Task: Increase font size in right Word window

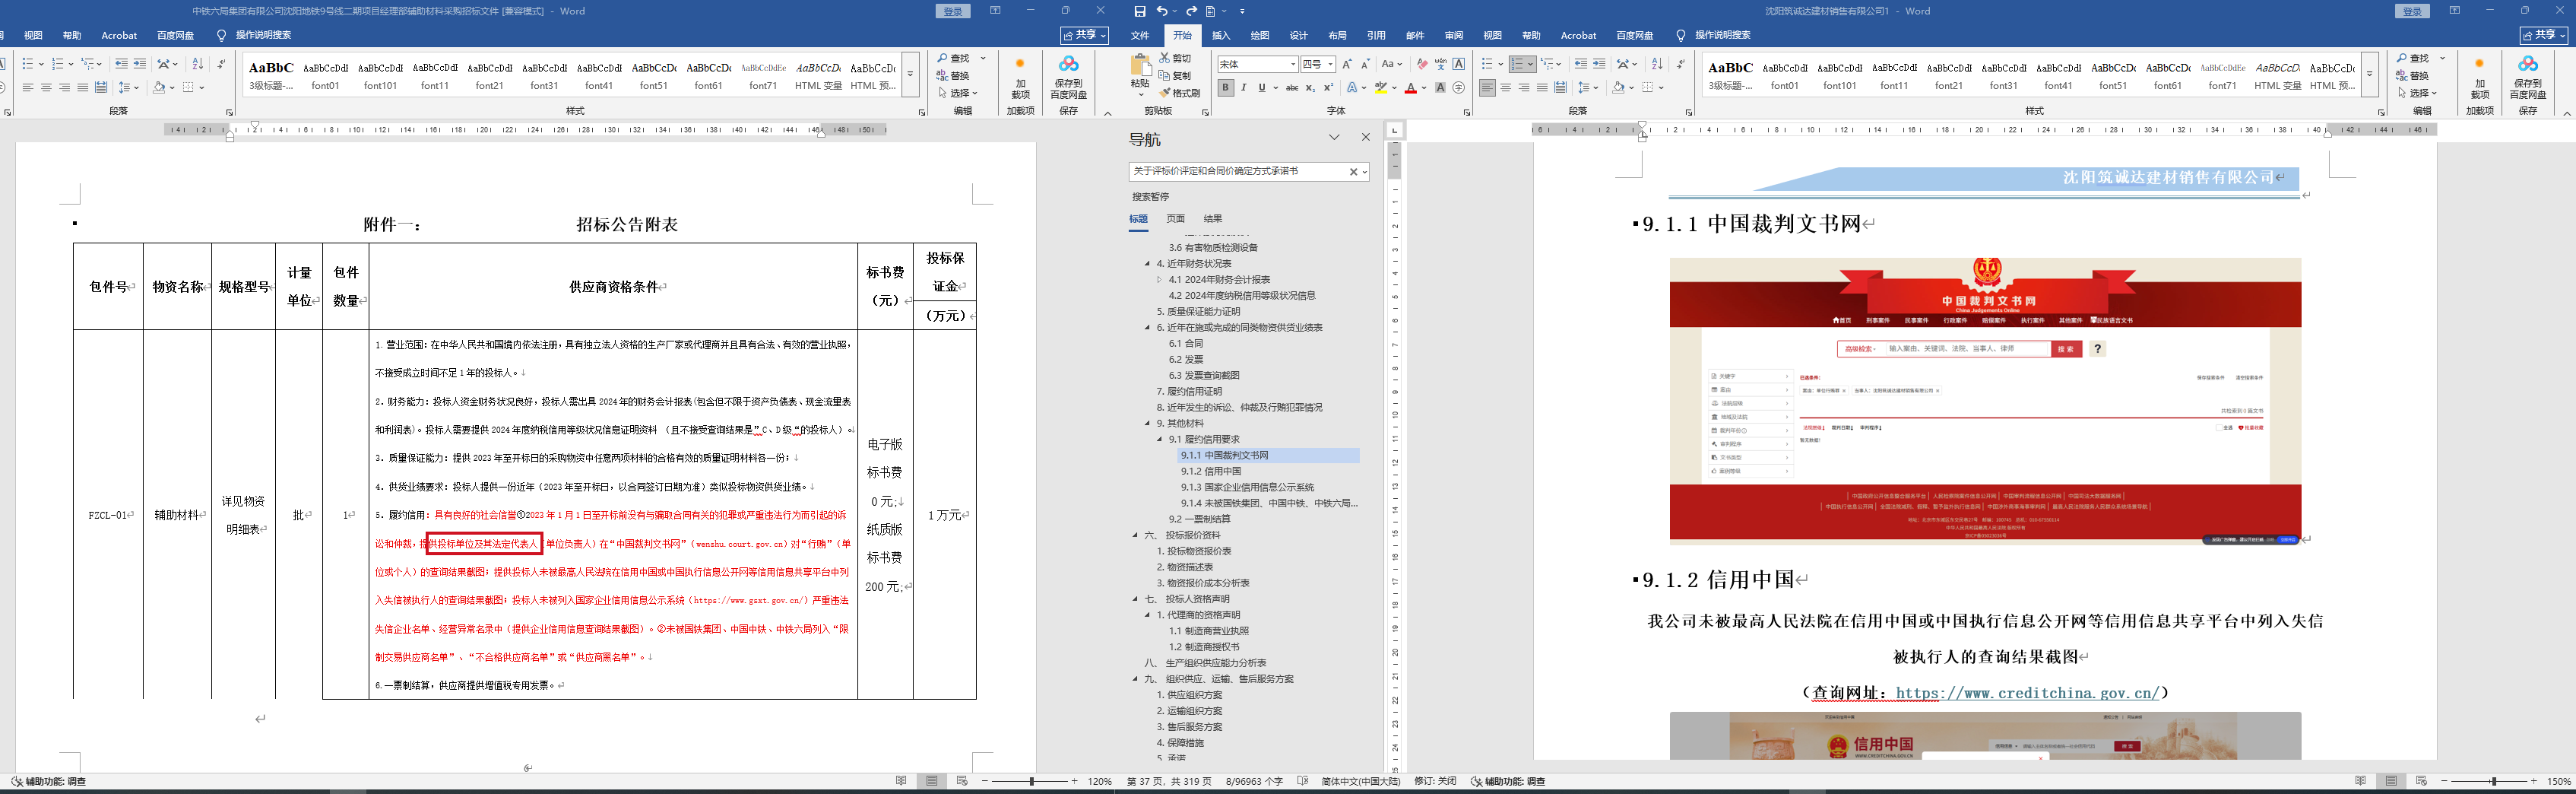Action: tap(1347, 64)
